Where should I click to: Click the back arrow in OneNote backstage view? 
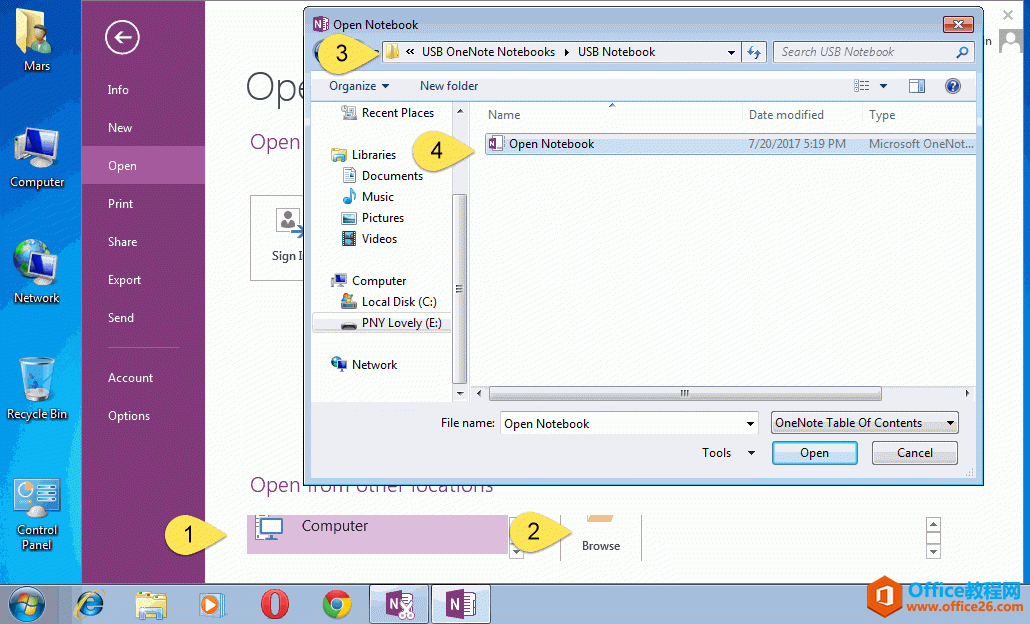[x=120, y=37]
